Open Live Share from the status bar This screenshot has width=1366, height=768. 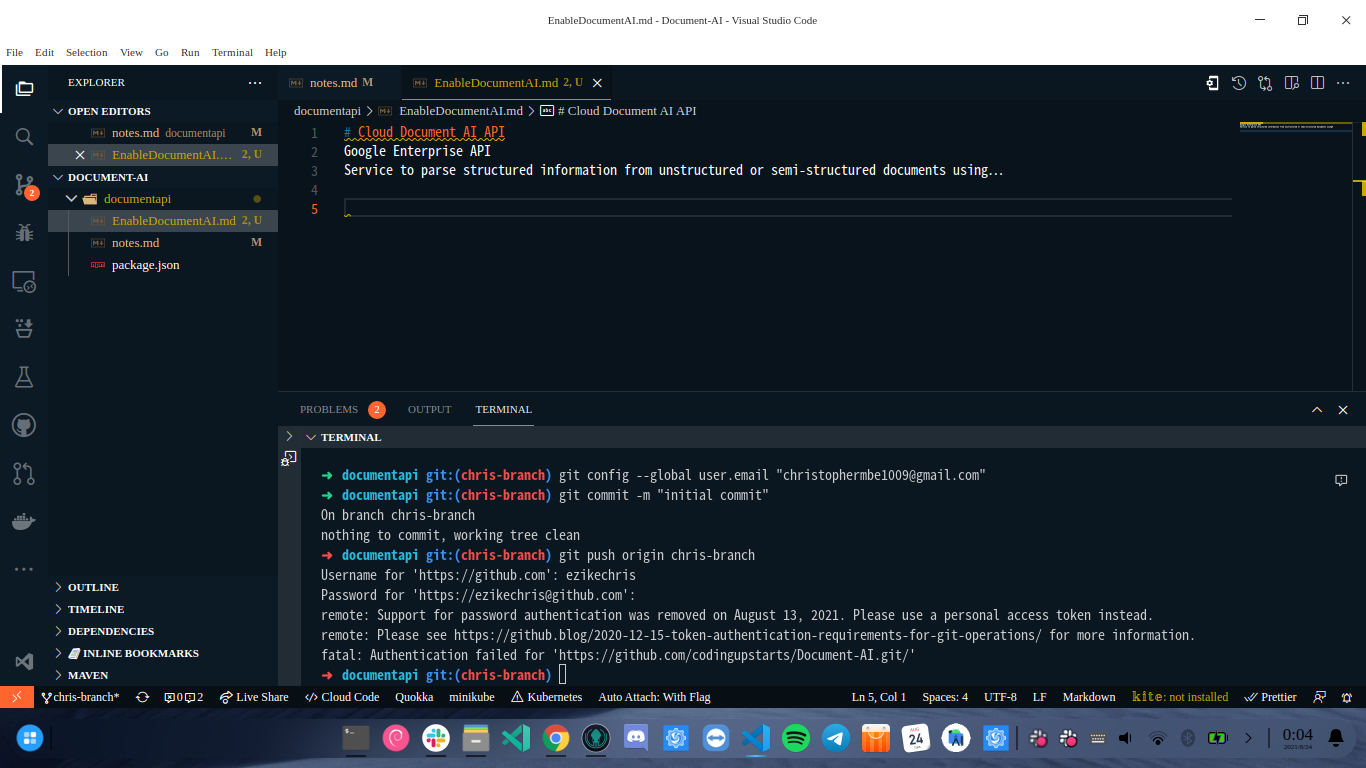pos(254,697)
